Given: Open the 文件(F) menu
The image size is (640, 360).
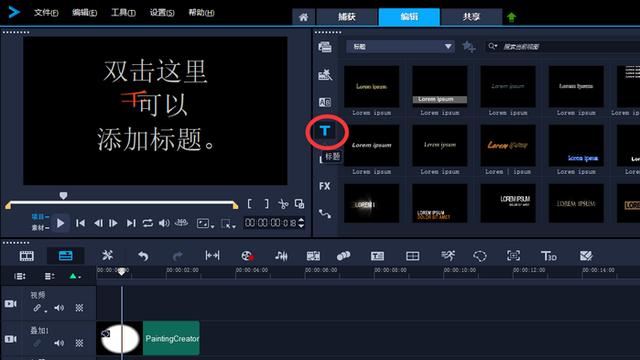Looking at the screenshot, I should [x=46, y=13].
